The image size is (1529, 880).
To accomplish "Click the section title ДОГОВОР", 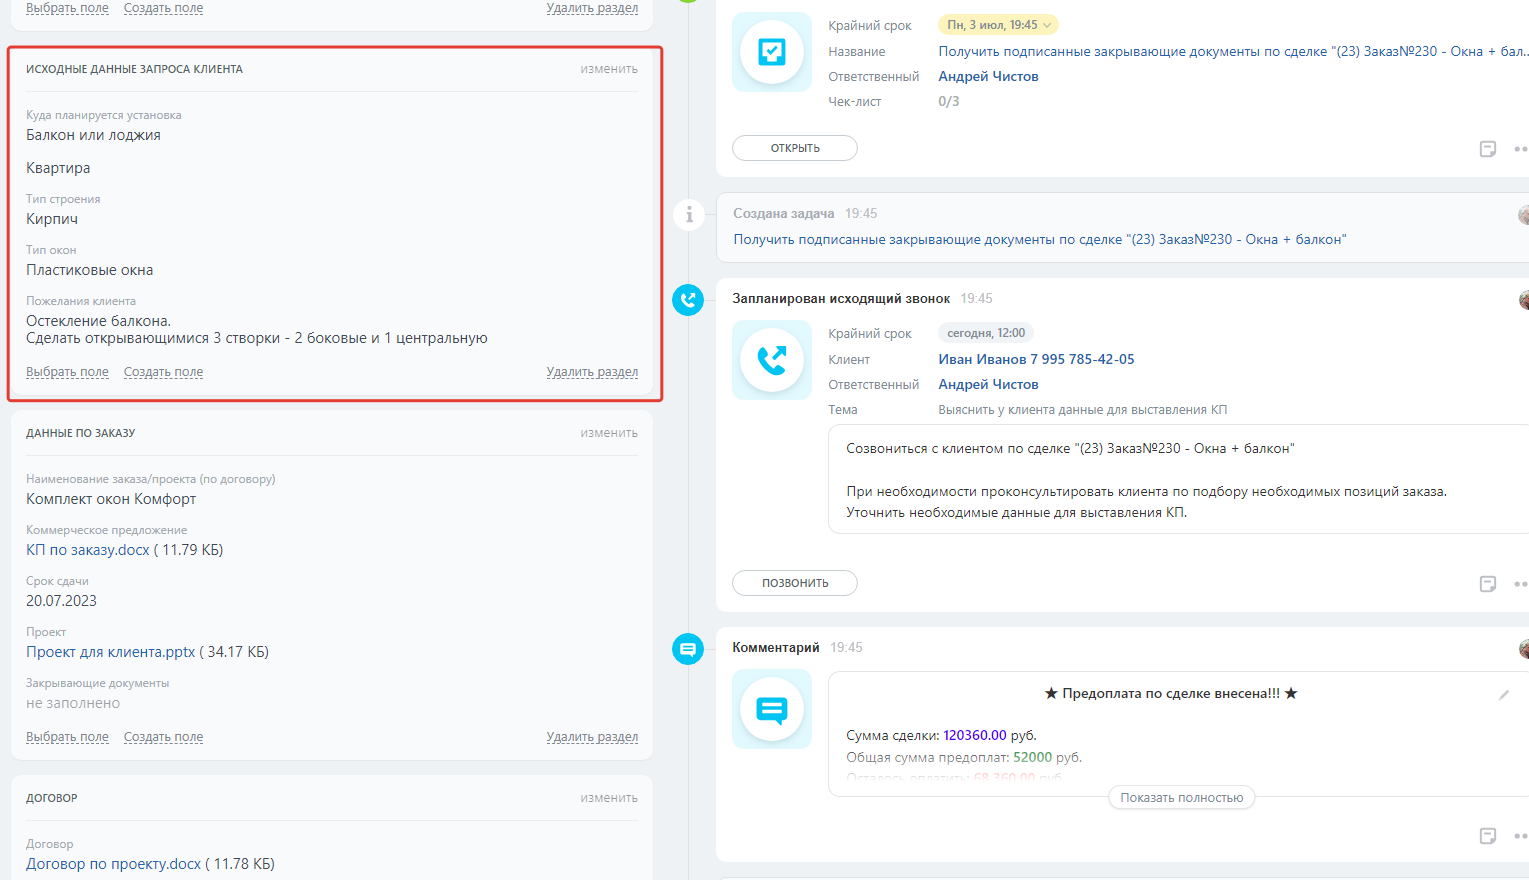I will tap(52, 798).
